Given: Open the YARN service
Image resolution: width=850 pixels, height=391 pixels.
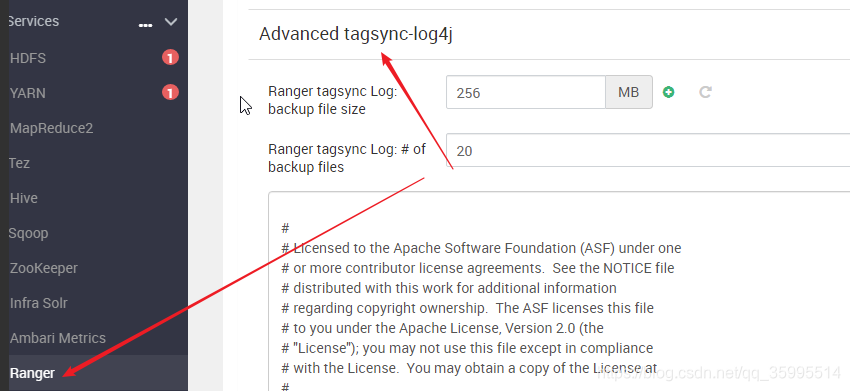Looking at the screenshot, I should 28,93.
